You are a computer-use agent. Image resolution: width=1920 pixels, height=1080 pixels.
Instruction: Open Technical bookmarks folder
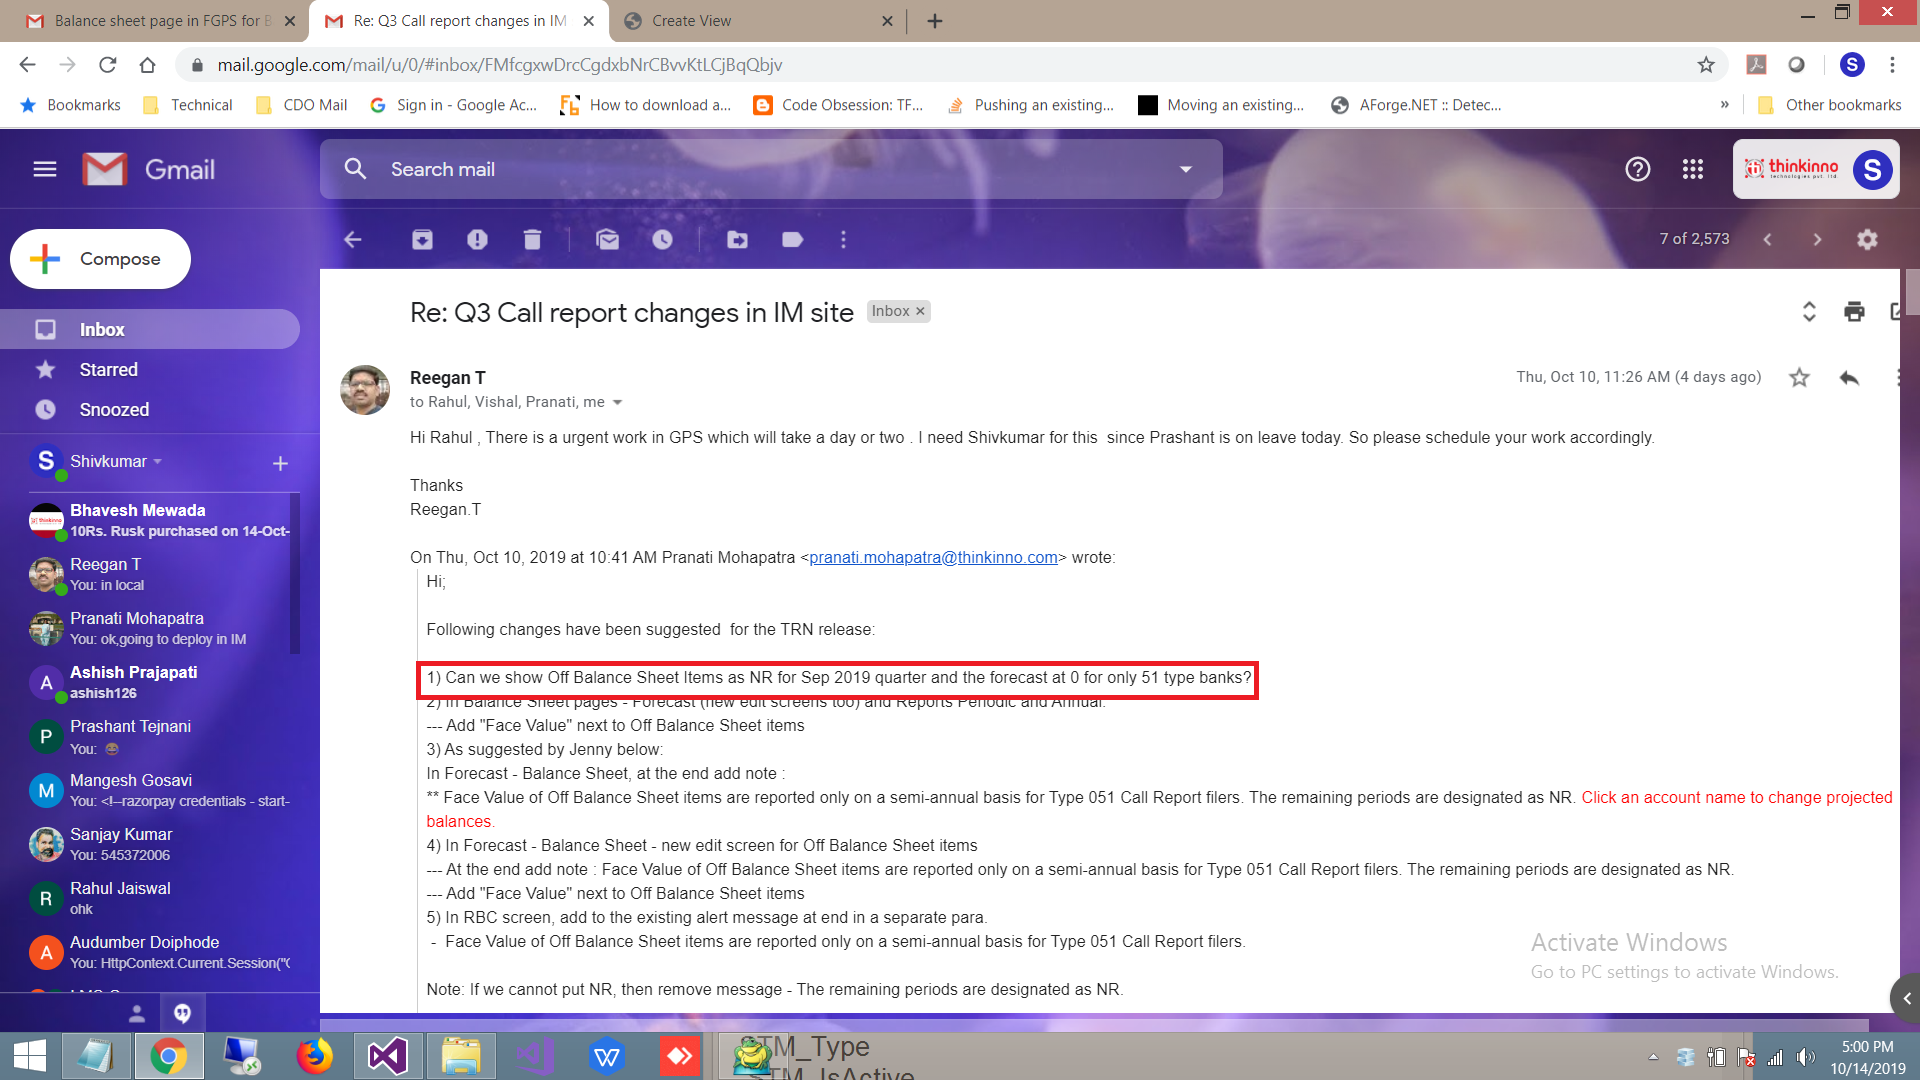pyautogui.click(x=187, y=105)
